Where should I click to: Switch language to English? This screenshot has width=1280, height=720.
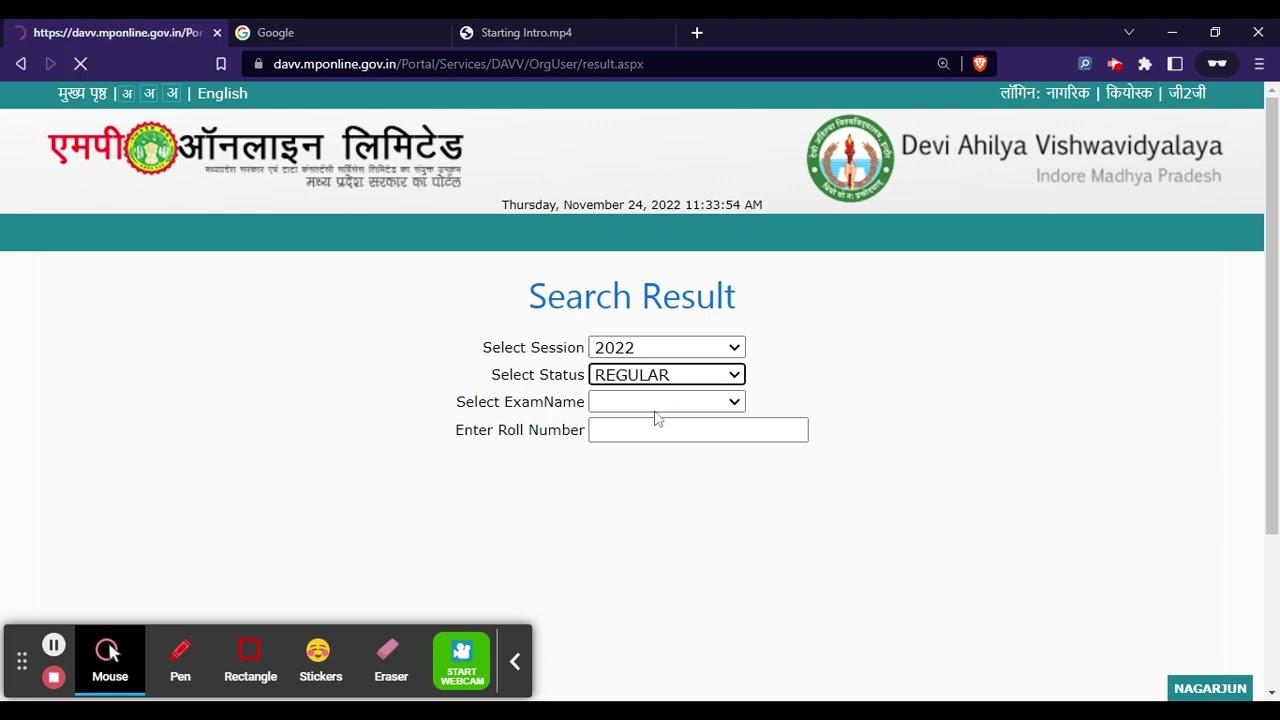tap(222, 93)
